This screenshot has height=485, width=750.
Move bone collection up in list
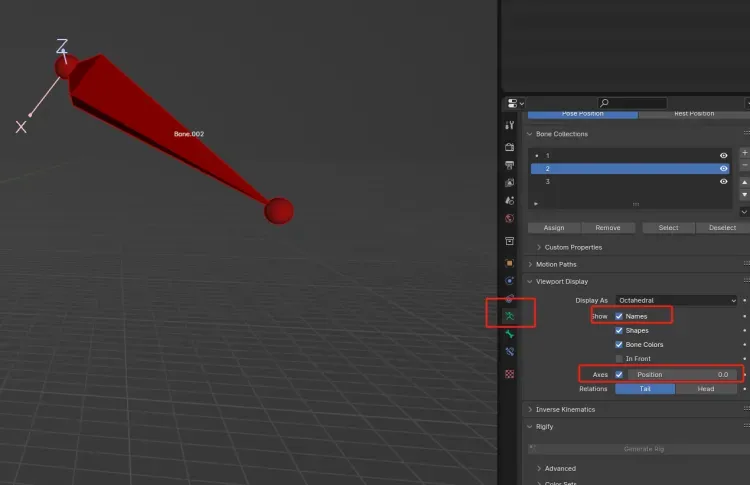pyautogui.click(x=744, y=183)
